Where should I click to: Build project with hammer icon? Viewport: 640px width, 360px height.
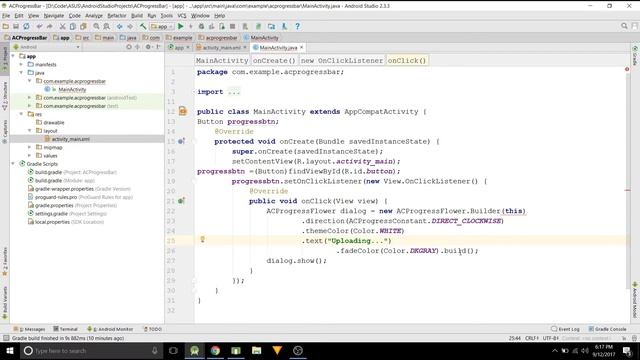(143, 27)
